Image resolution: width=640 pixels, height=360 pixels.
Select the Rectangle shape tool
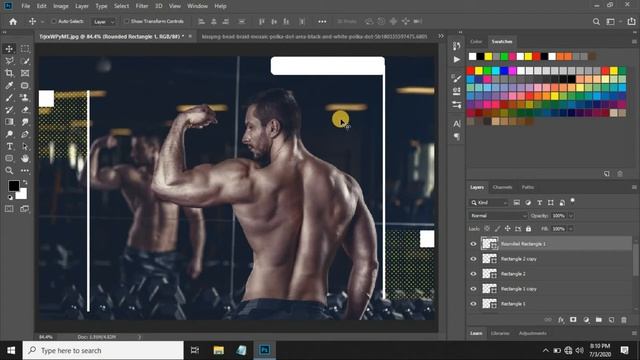tap(9, 158)
